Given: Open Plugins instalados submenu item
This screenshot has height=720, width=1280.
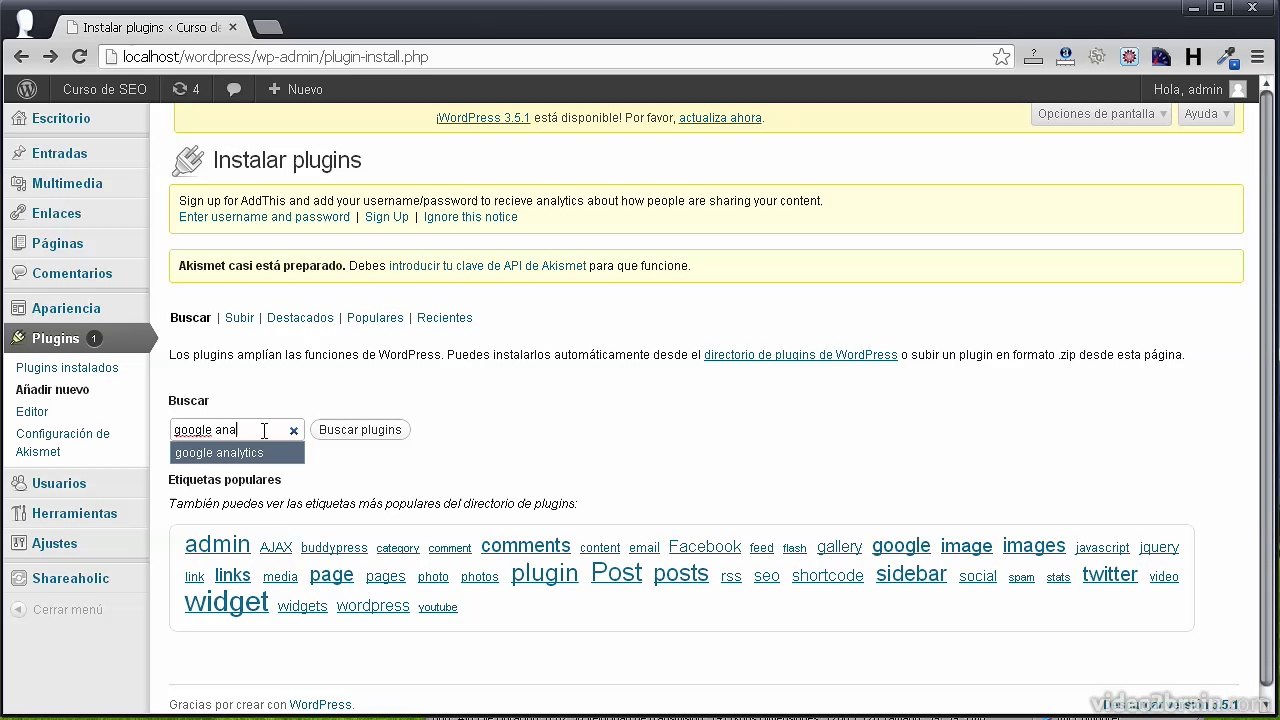Looking at the screenshot, I should (67, 368).
